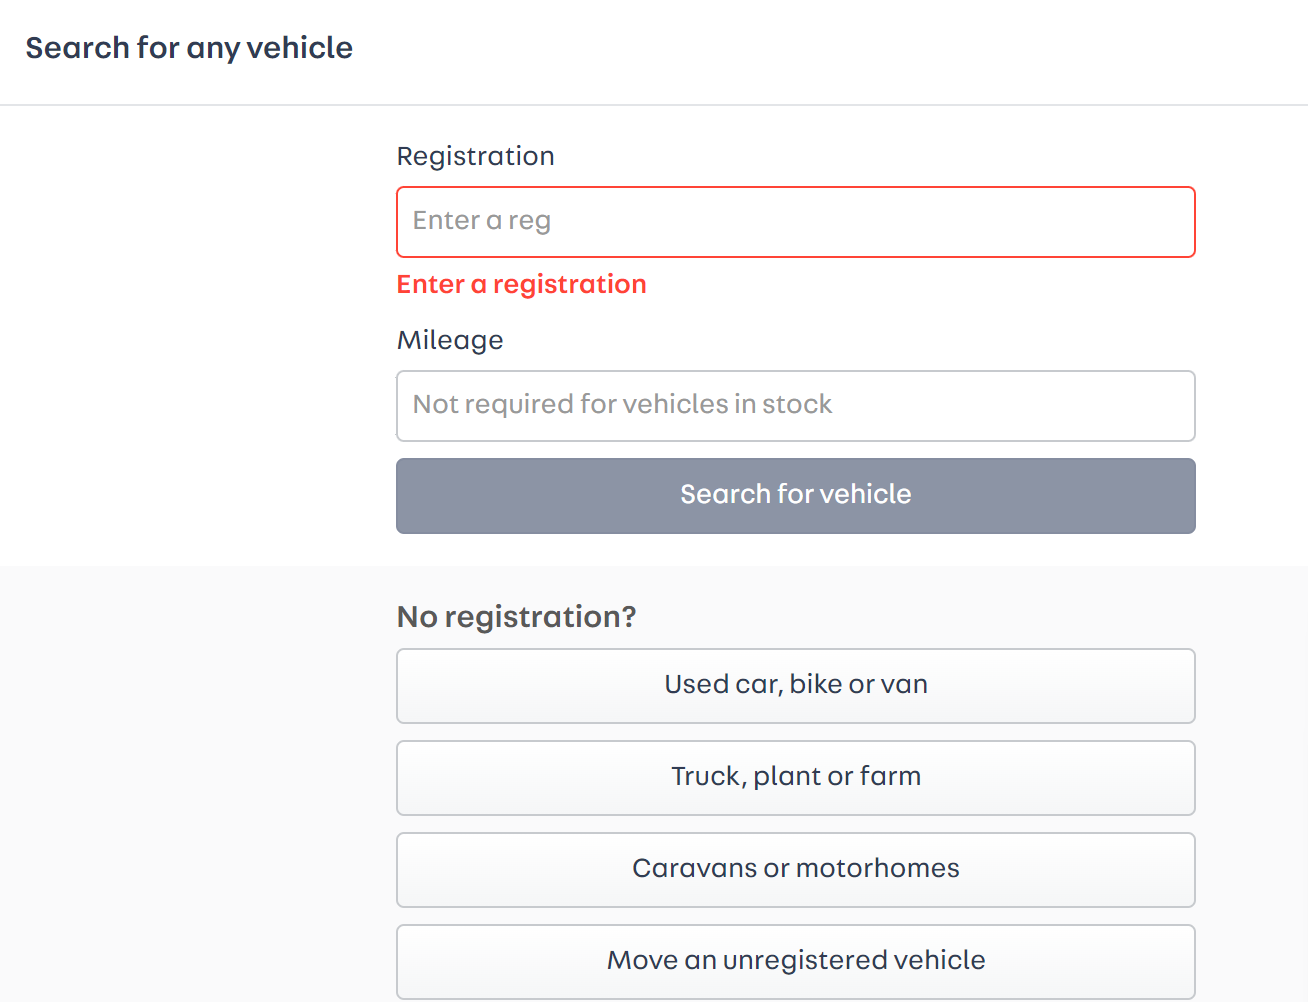Select the truck and farm vehicle category
The height and width of the screenshot is (1002, 1308).
795,778
